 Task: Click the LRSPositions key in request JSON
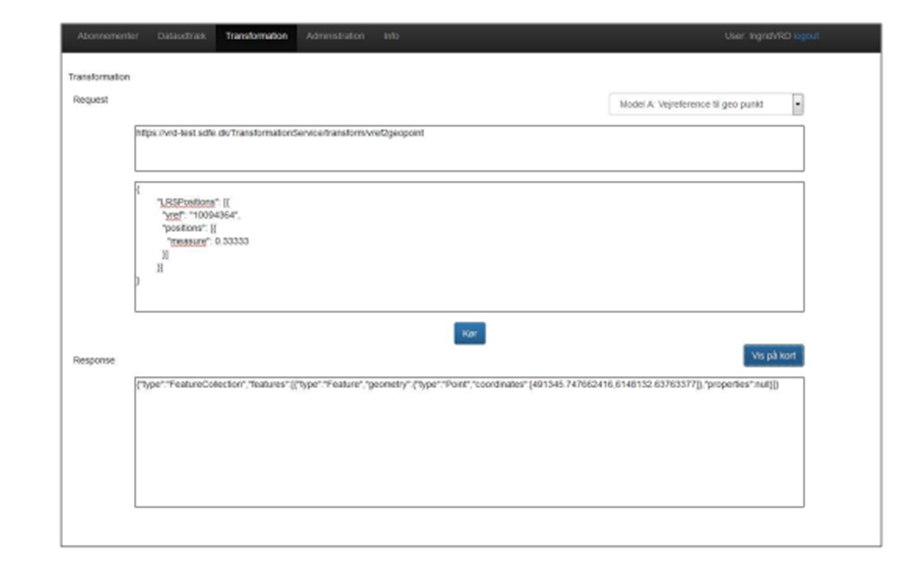click(x=180, y=202)
